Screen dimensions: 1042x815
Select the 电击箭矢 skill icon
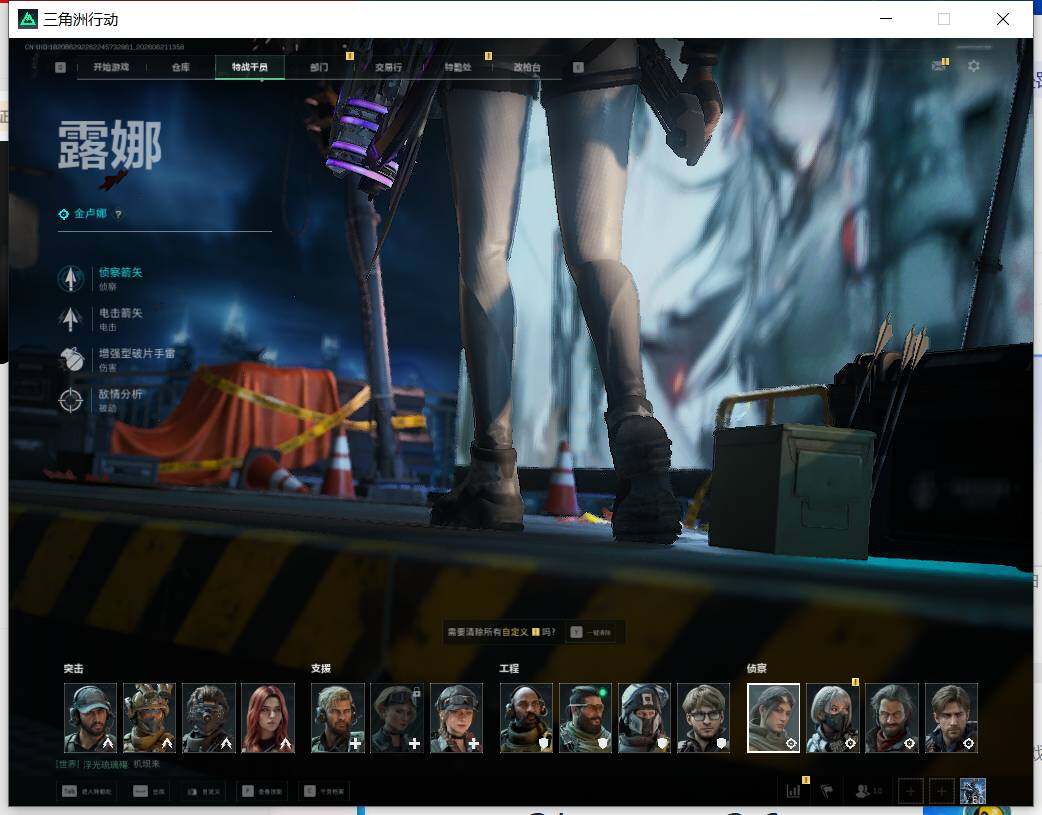(x=70, y=319)
